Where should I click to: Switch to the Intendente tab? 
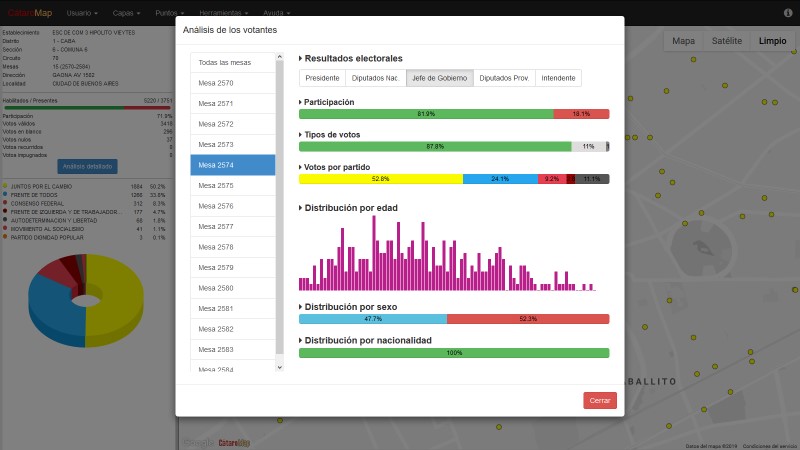pos(558,78)
